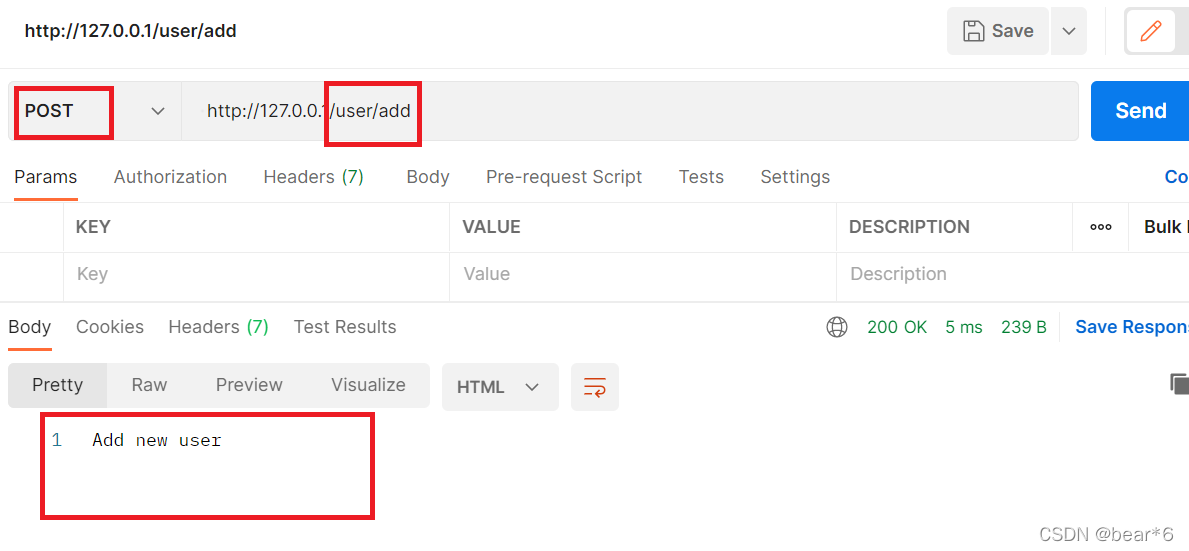Click the 200 OK status text

[x=897, y=327]
